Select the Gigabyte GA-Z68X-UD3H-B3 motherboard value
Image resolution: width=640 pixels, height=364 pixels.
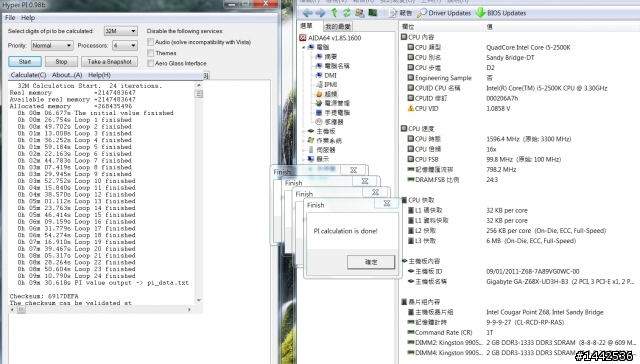(560, 282)
